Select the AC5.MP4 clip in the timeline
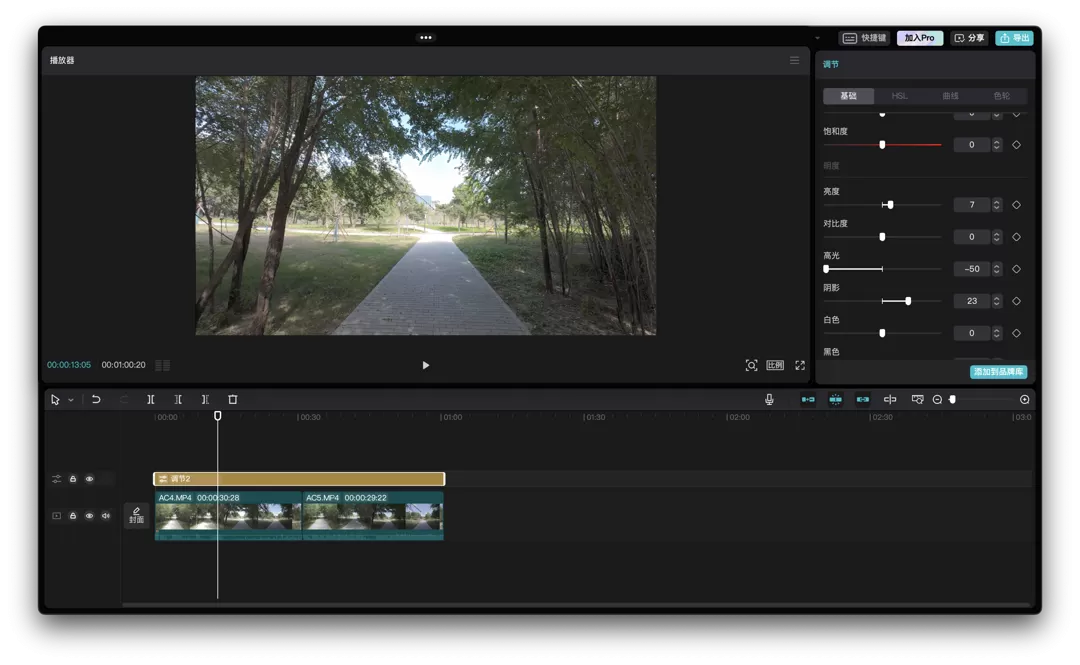 coord(372,515)
